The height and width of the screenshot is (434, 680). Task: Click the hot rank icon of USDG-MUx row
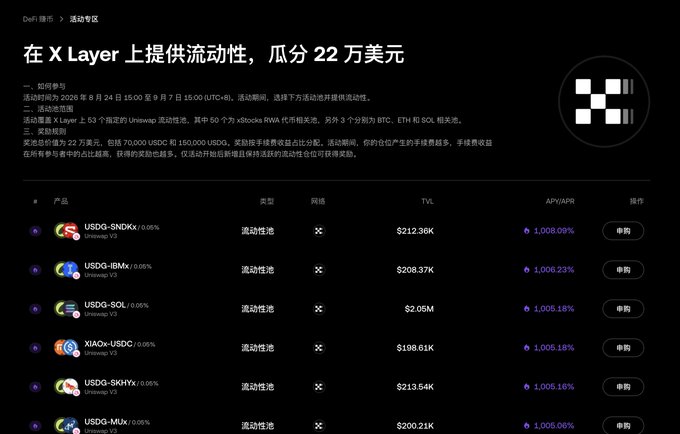[x=35, y=426]
